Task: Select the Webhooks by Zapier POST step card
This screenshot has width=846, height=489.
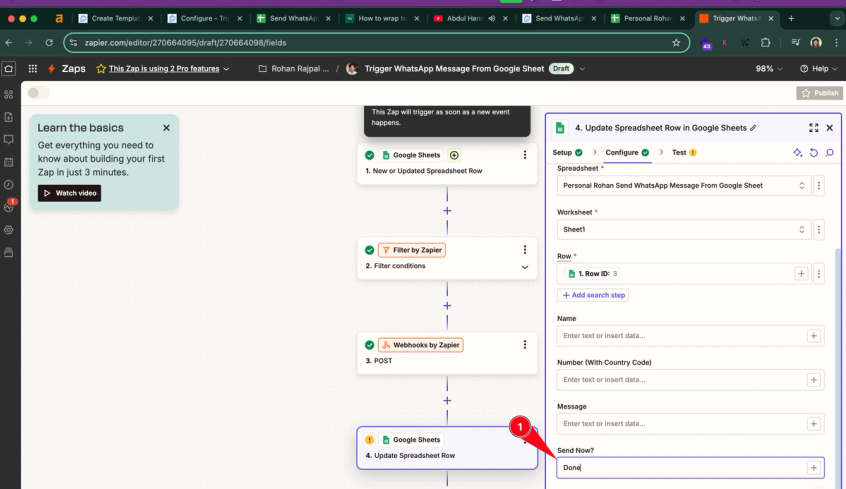Action: [x=447, y=353]
